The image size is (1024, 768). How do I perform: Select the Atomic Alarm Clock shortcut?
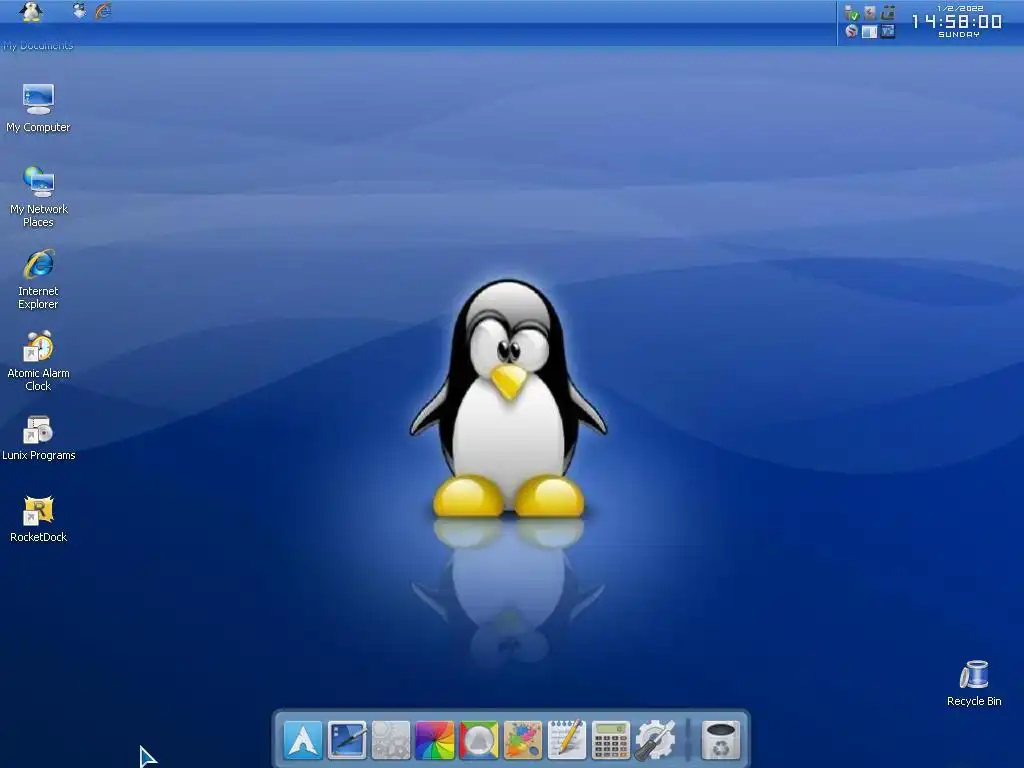tap(38, 361)
